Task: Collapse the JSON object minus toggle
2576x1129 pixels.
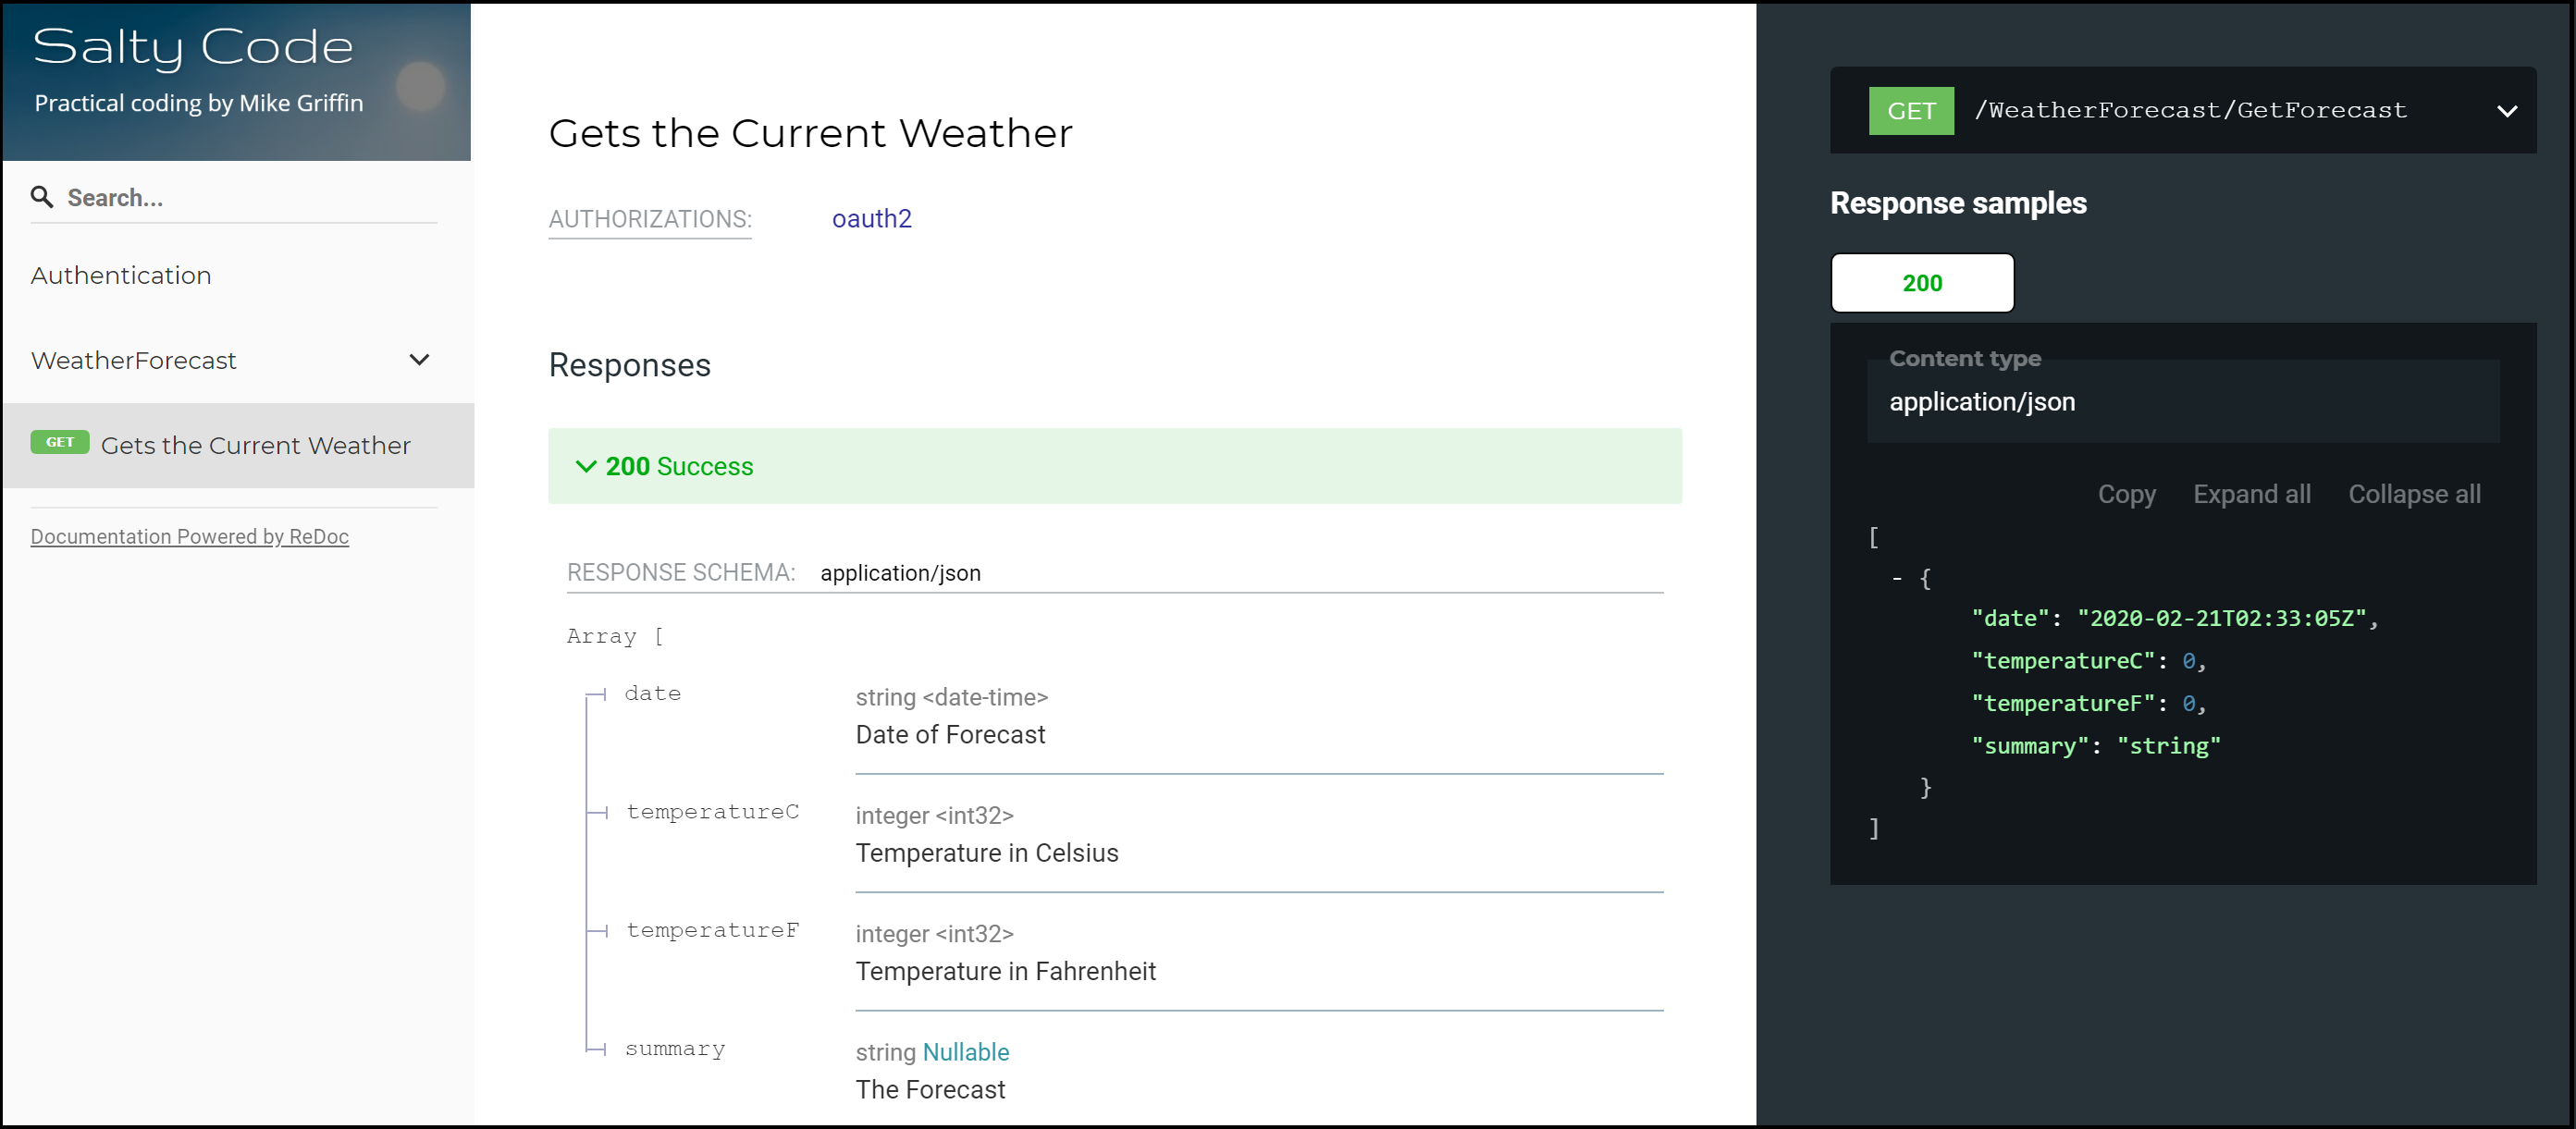Action: [1896, 579]
